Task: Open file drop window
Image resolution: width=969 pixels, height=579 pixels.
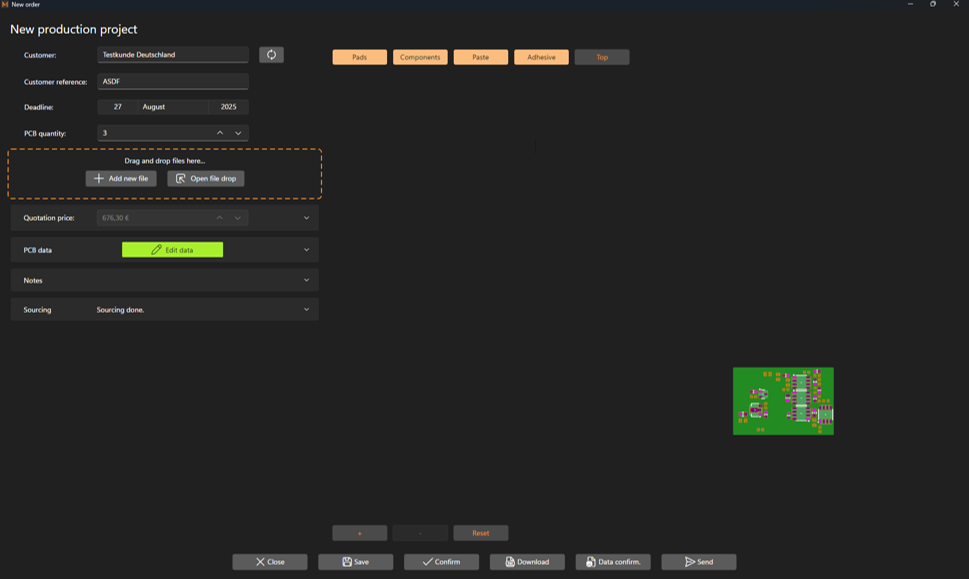Action: click(x=206, y=178)
